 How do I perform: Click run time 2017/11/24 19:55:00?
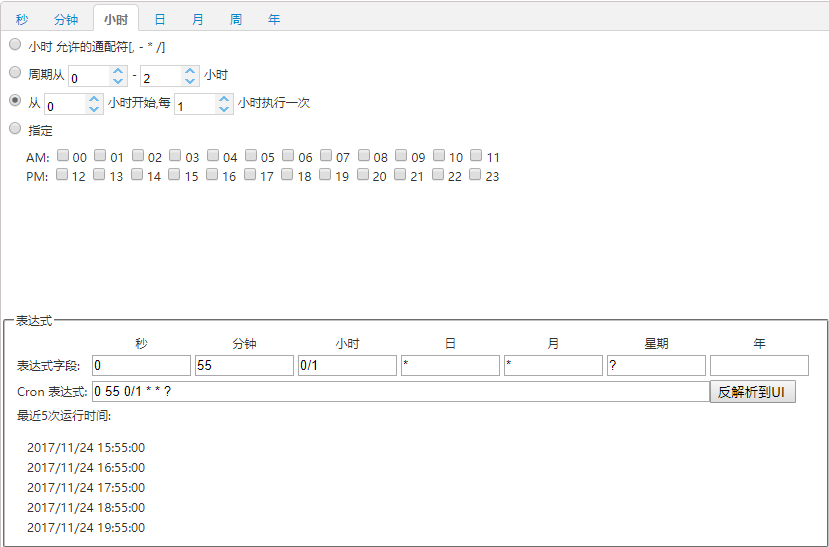(x=86, y=528)
